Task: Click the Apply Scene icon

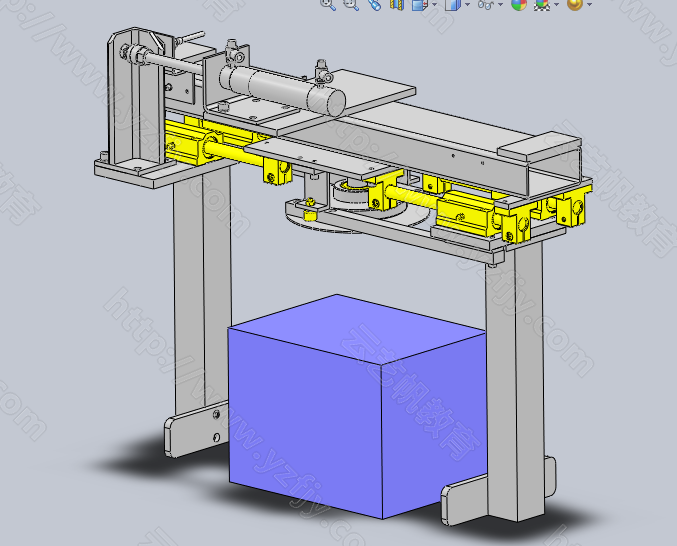Action: point(541,4)
